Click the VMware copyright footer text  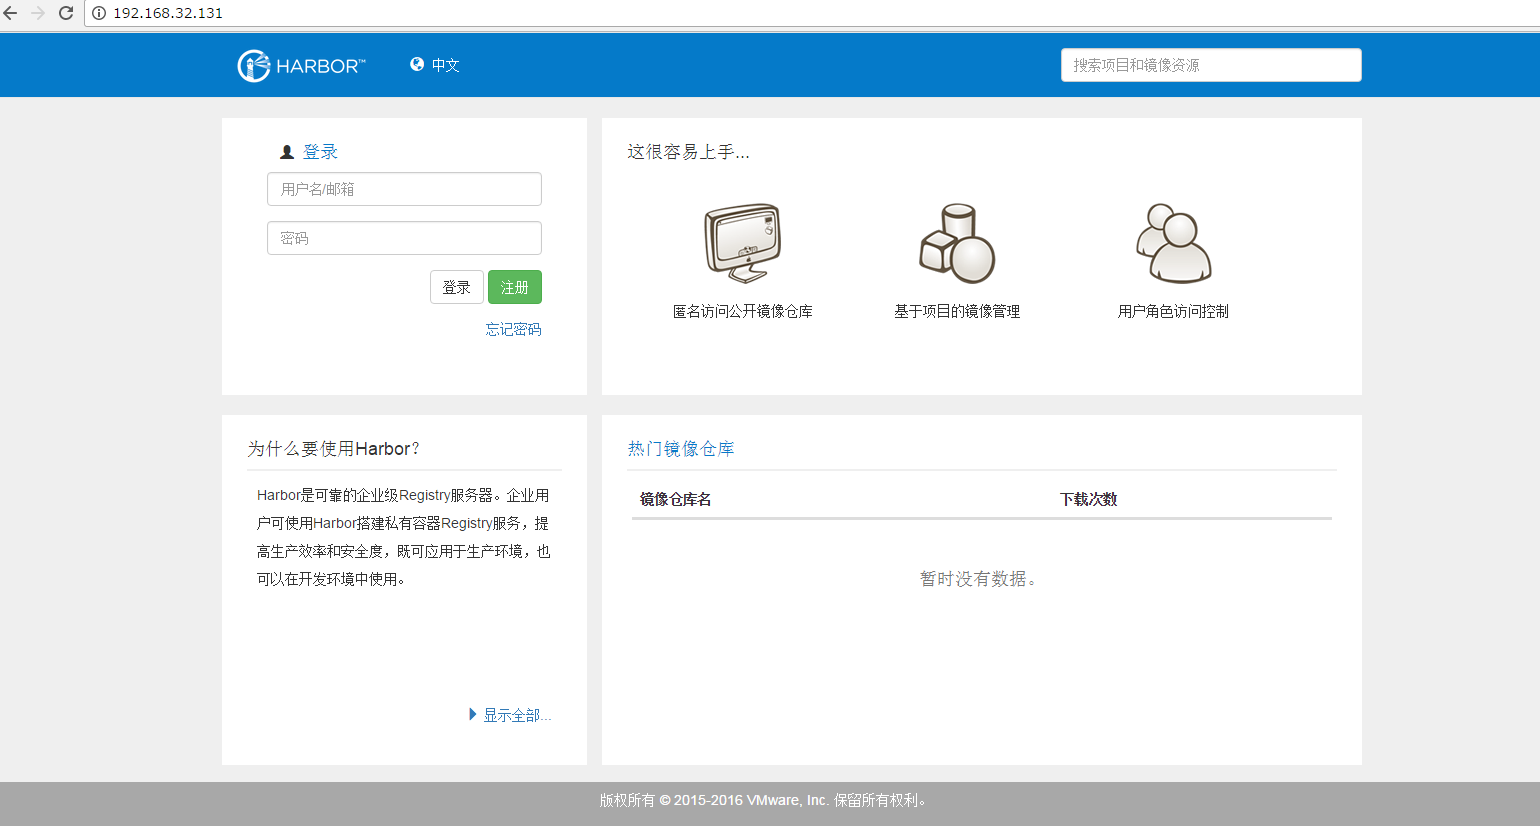point(765,800)
